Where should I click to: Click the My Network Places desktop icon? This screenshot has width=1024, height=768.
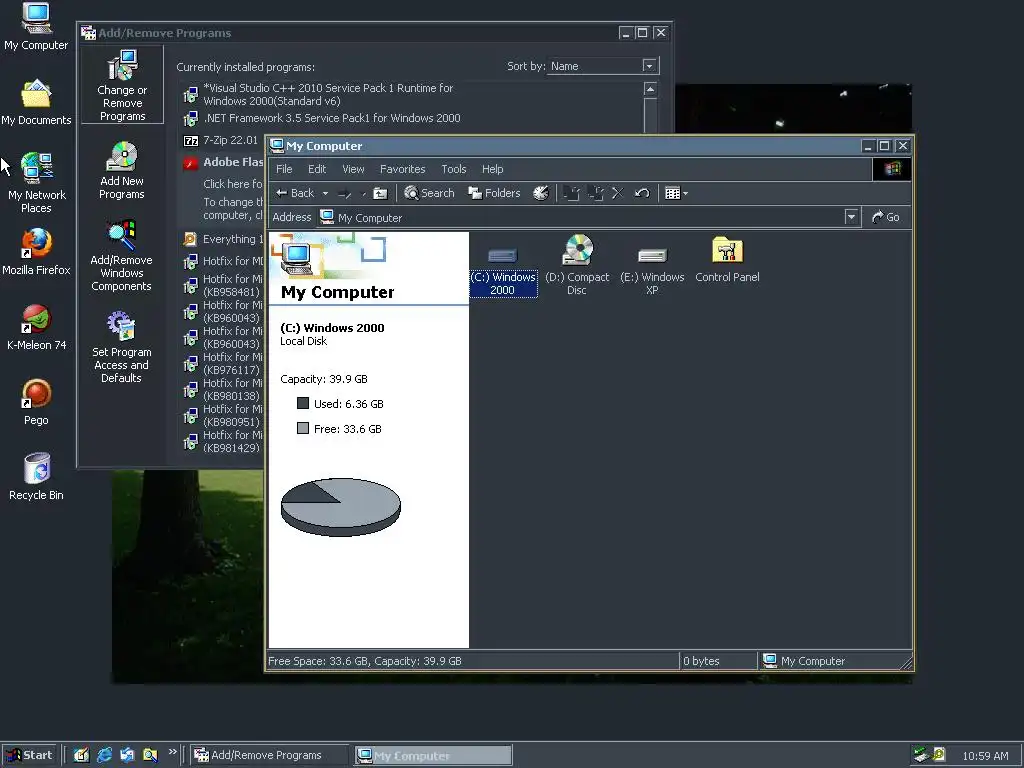point(37,183)
